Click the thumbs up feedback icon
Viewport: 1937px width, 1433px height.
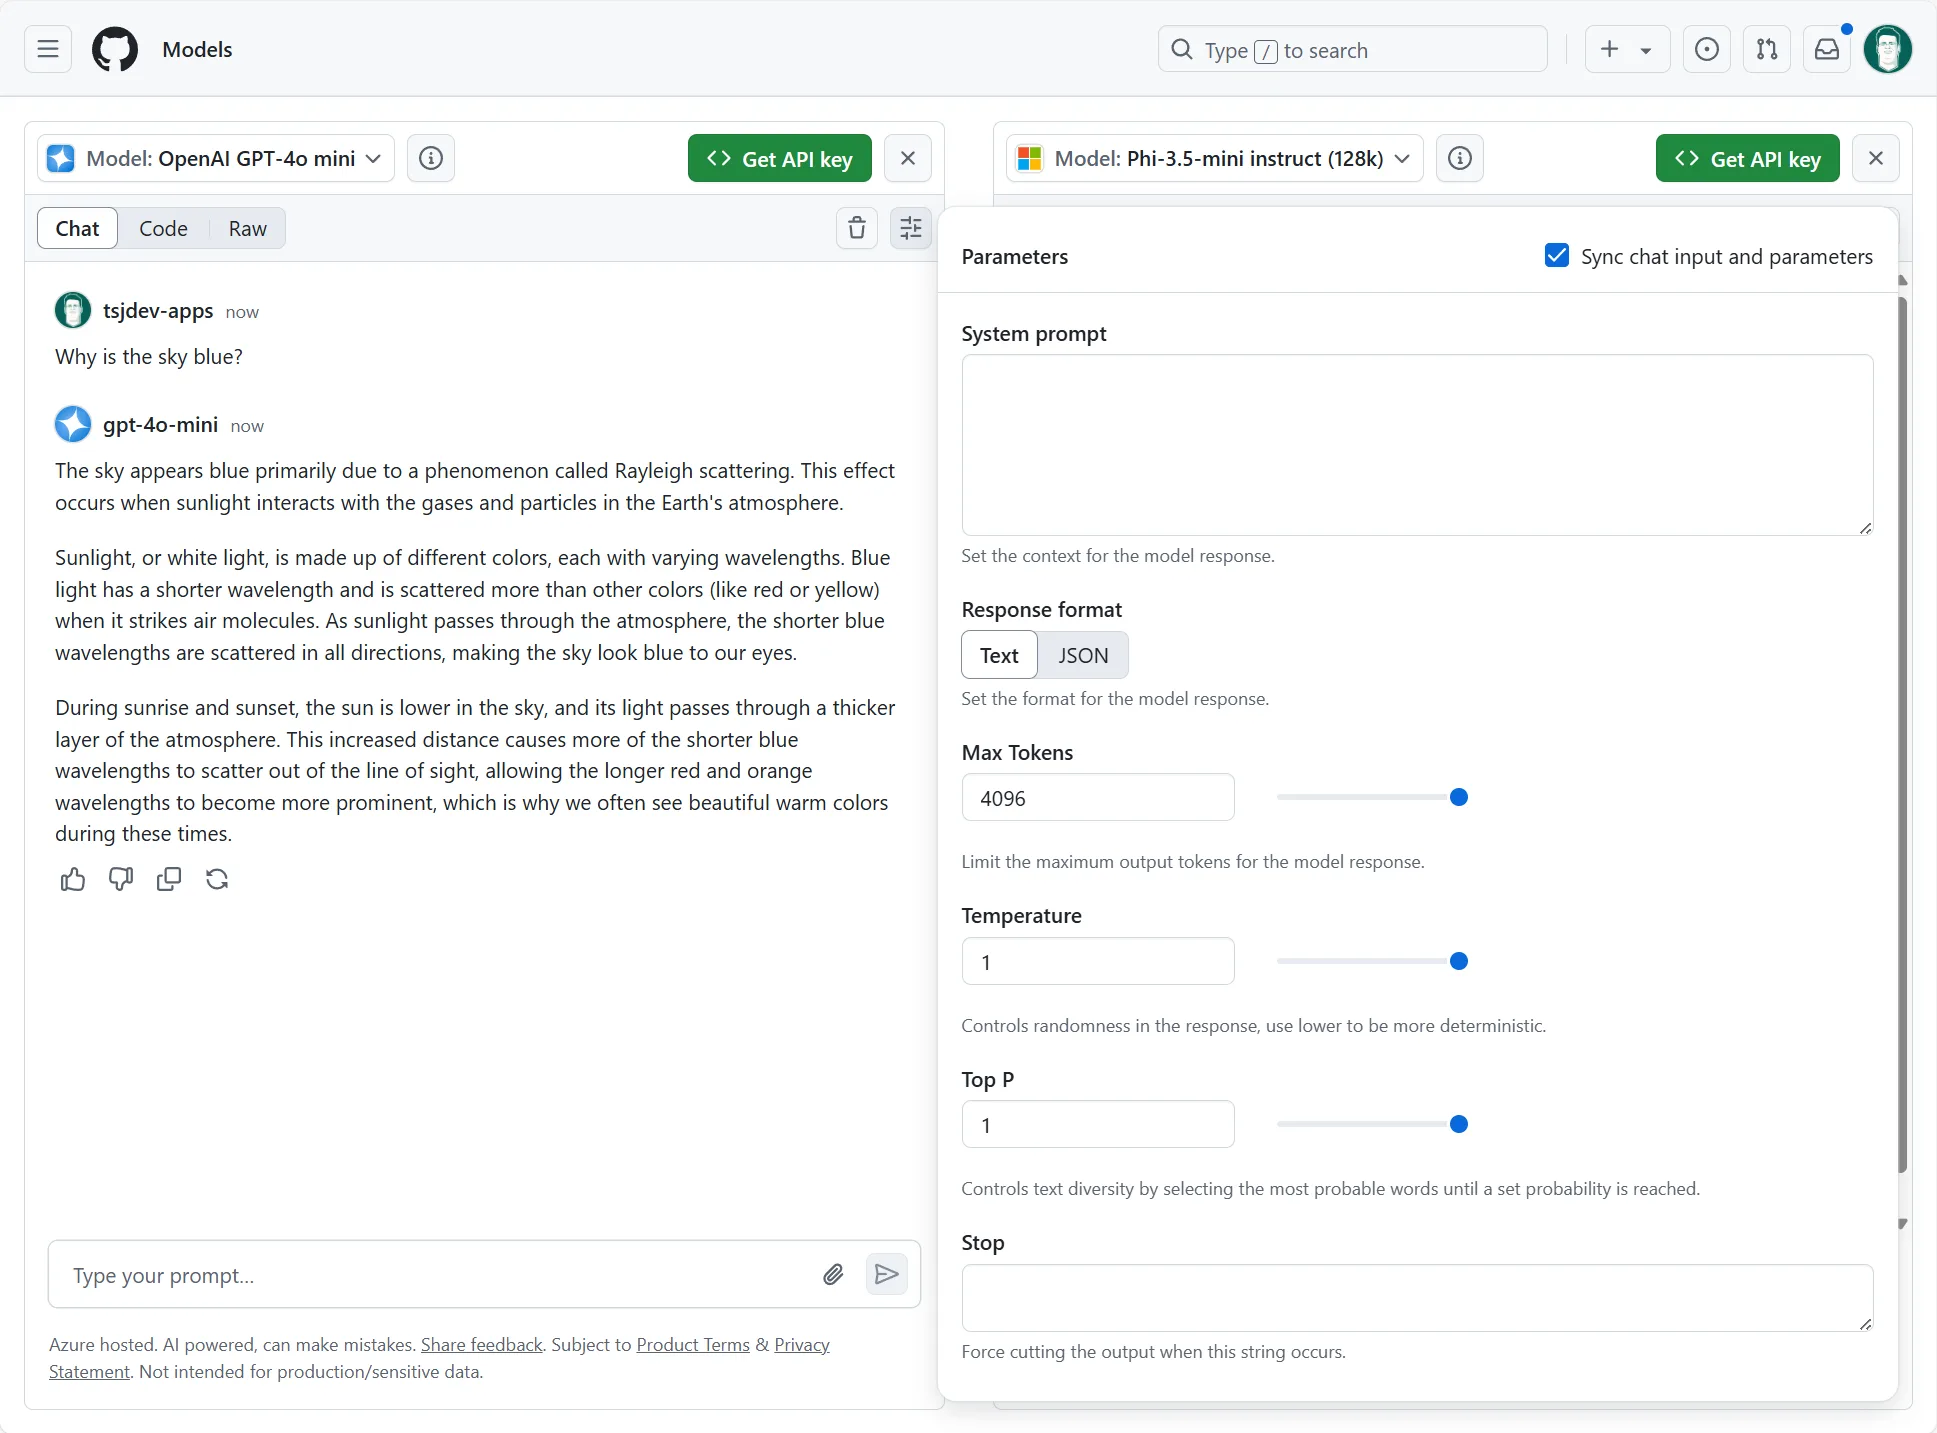[x=73, y=879]
